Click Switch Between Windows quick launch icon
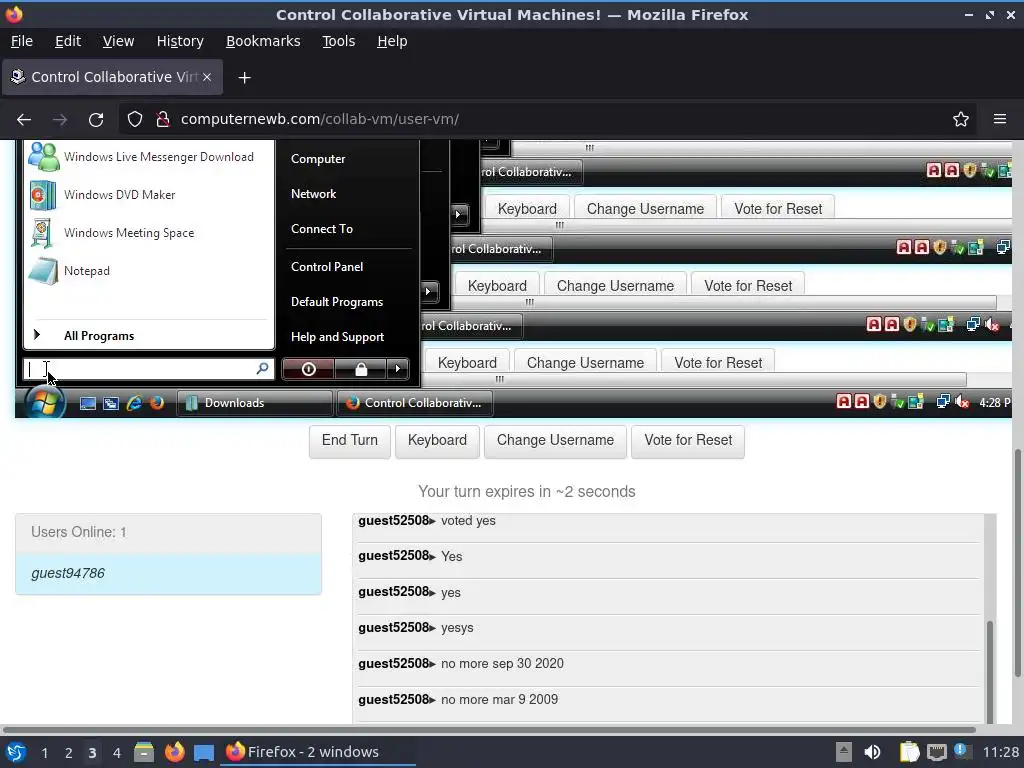The width and height of the screenshot is (1024, 768). pyautogui.click(x=110, y=404)
